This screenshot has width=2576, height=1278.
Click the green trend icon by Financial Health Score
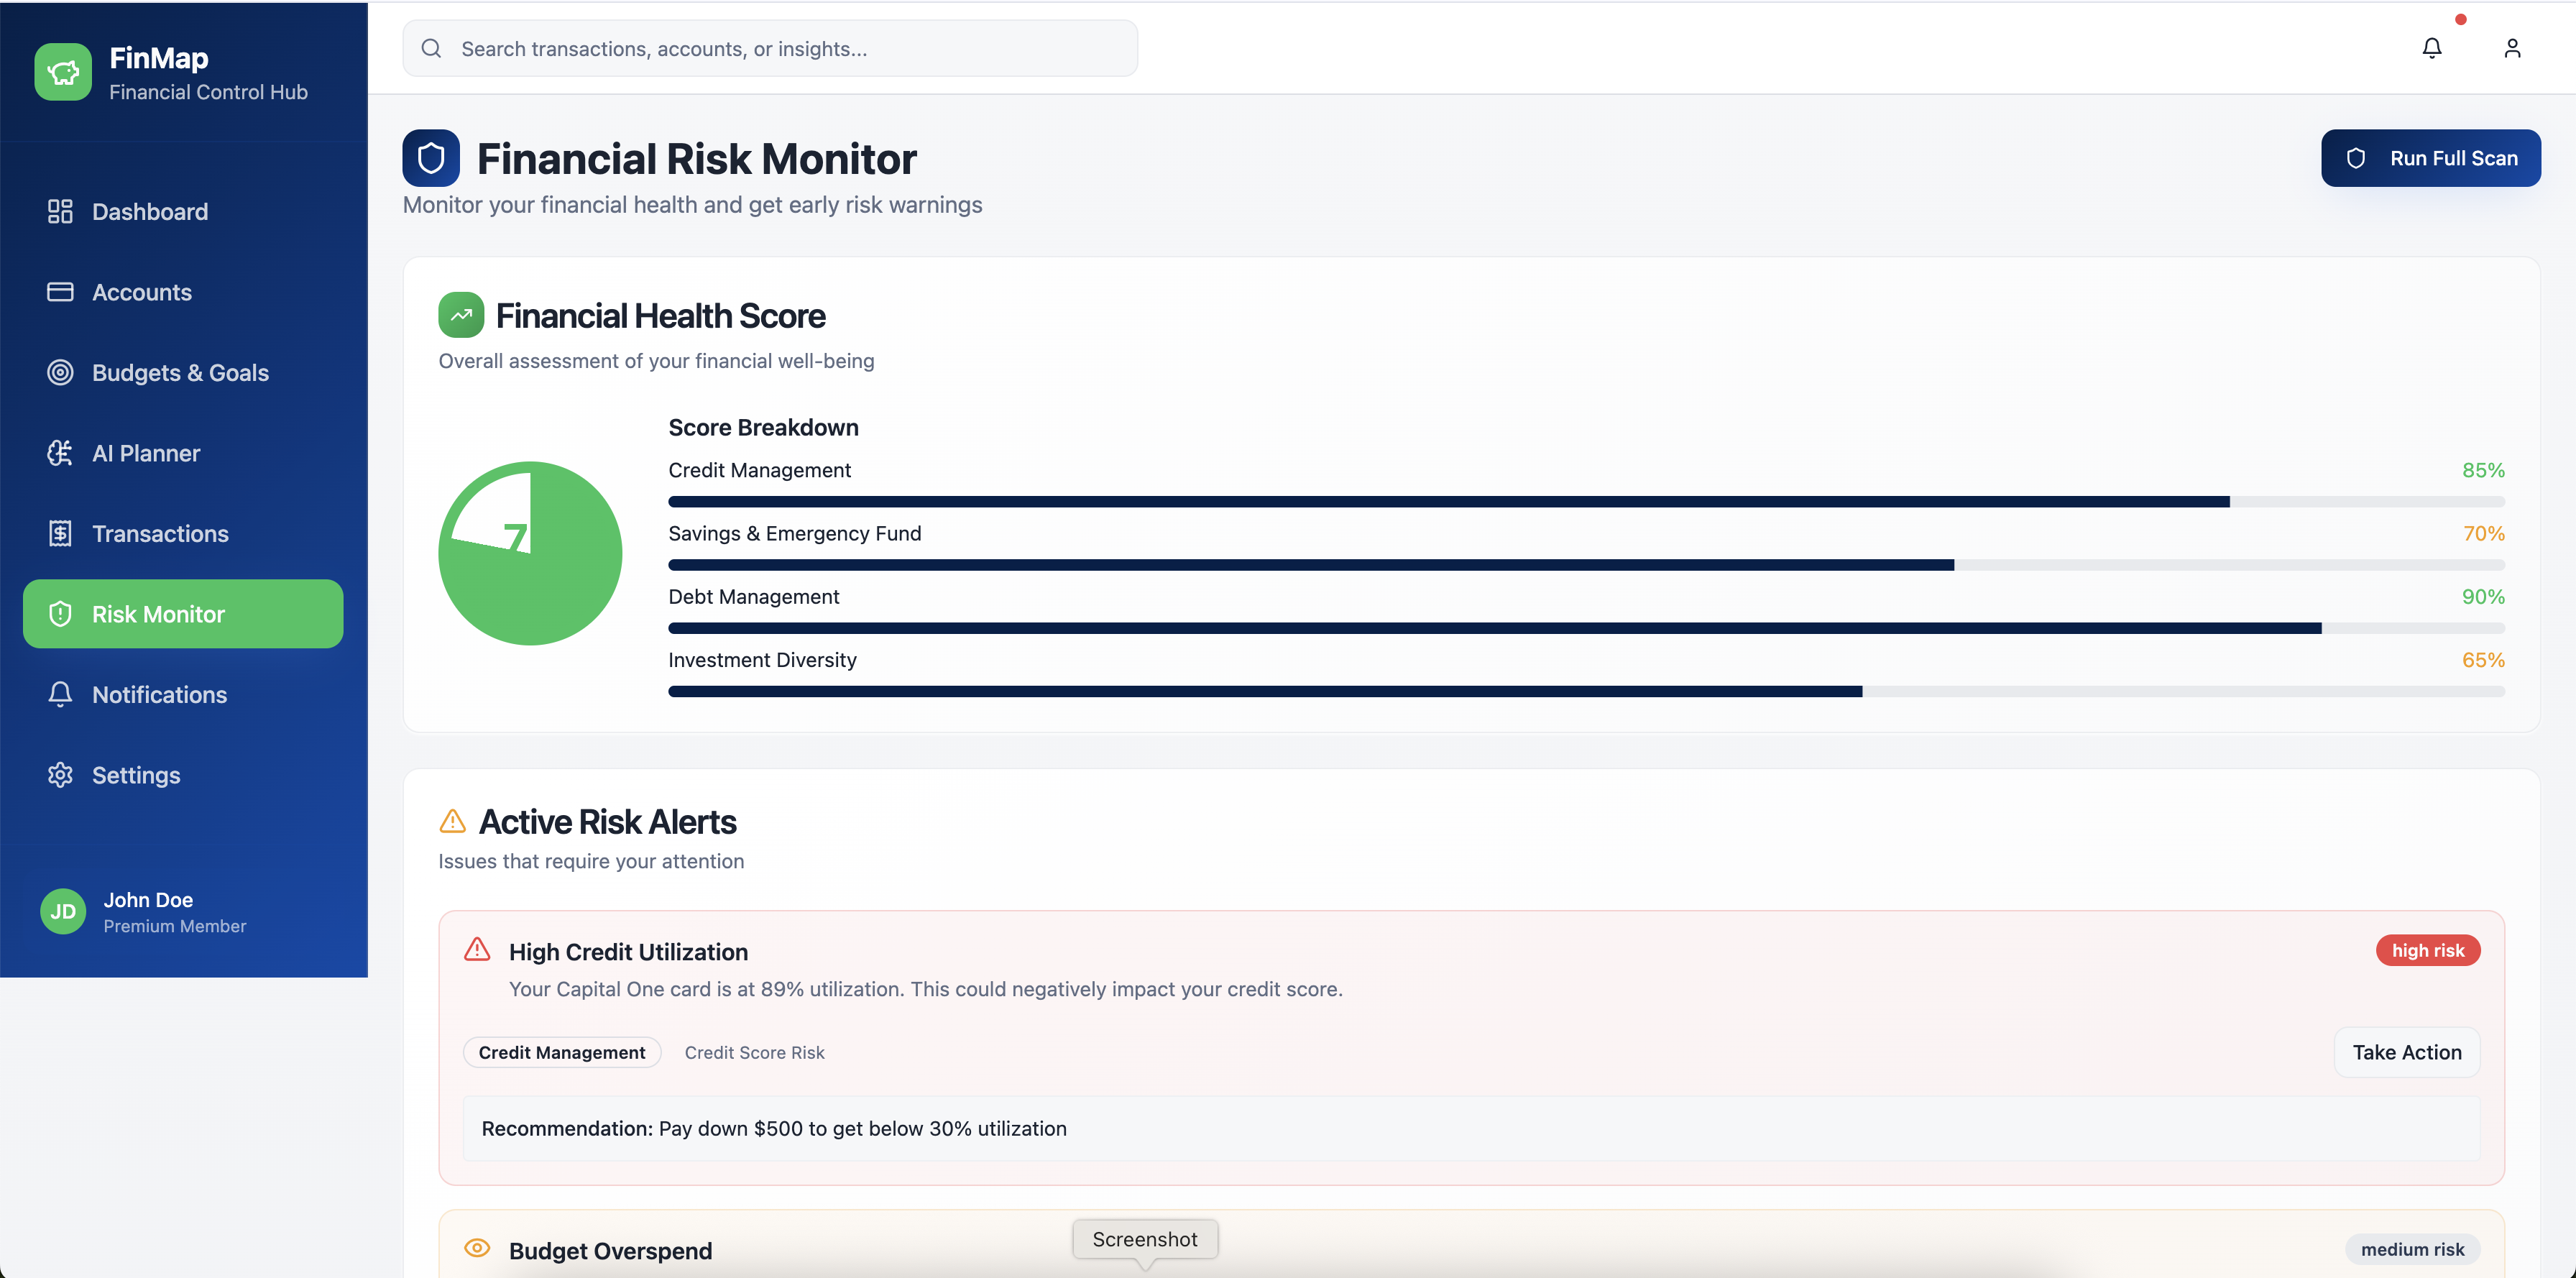pos(461,315)
